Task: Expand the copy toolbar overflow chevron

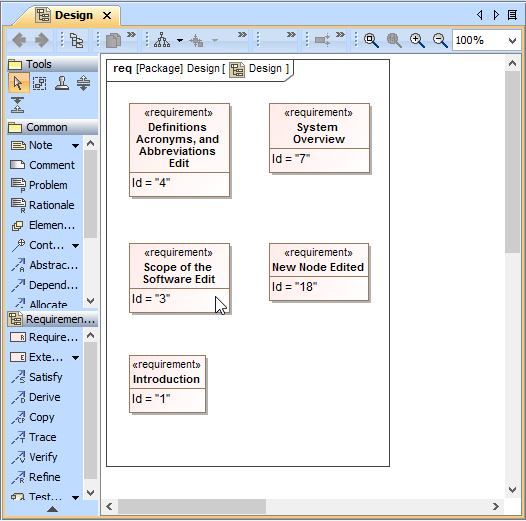Action: [131, 35]
